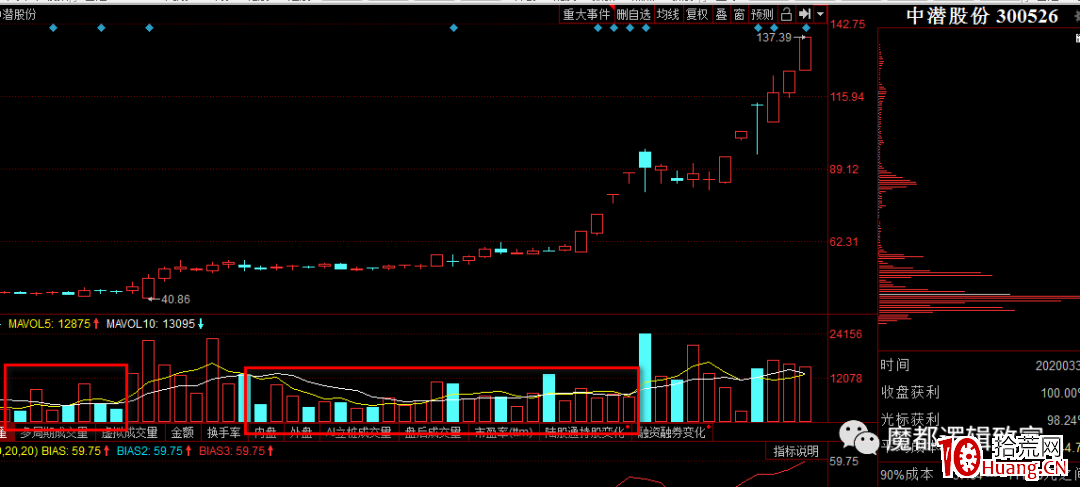Click the 复权 price adjustment button
Screen dimensions: 1080x487
697,14
